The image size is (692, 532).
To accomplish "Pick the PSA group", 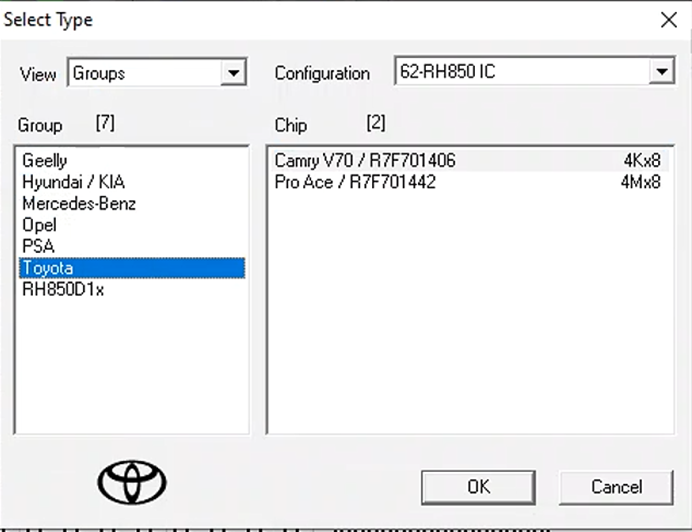I will [x=38, y=246].
